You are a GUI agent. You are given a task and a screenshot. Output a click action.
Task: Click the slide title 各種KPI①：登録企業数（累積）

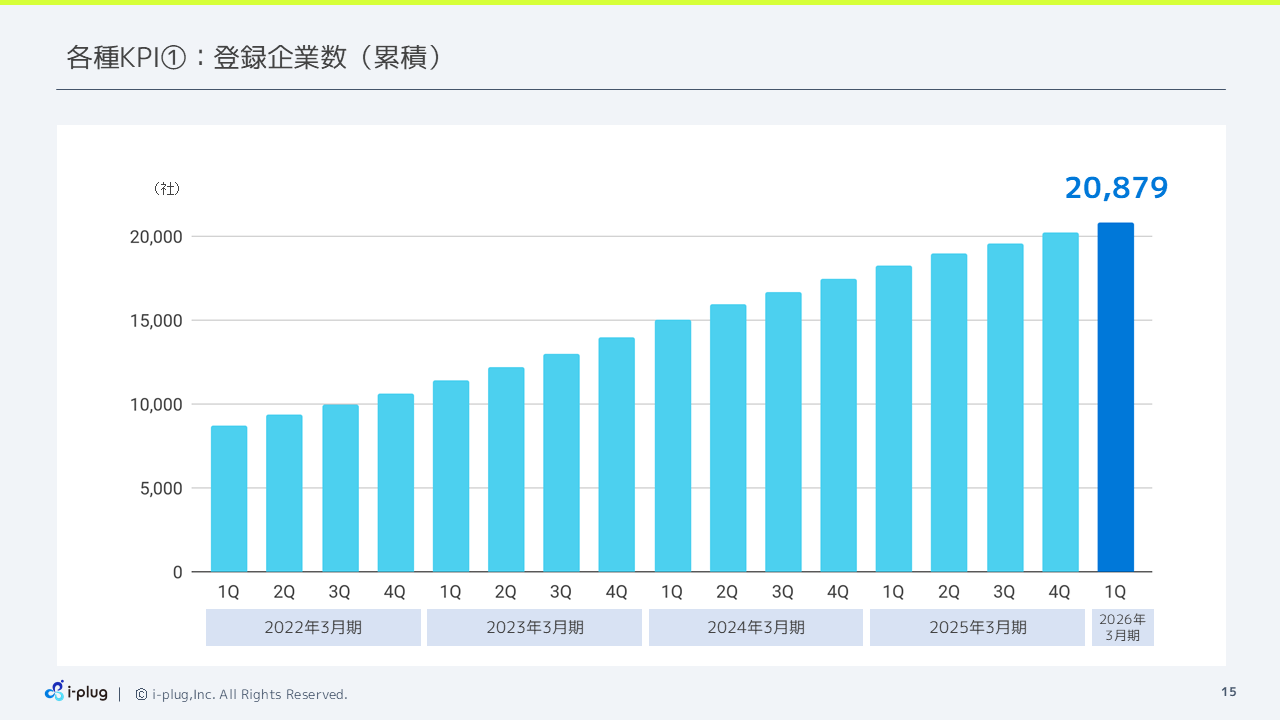(x=254, y=58)
